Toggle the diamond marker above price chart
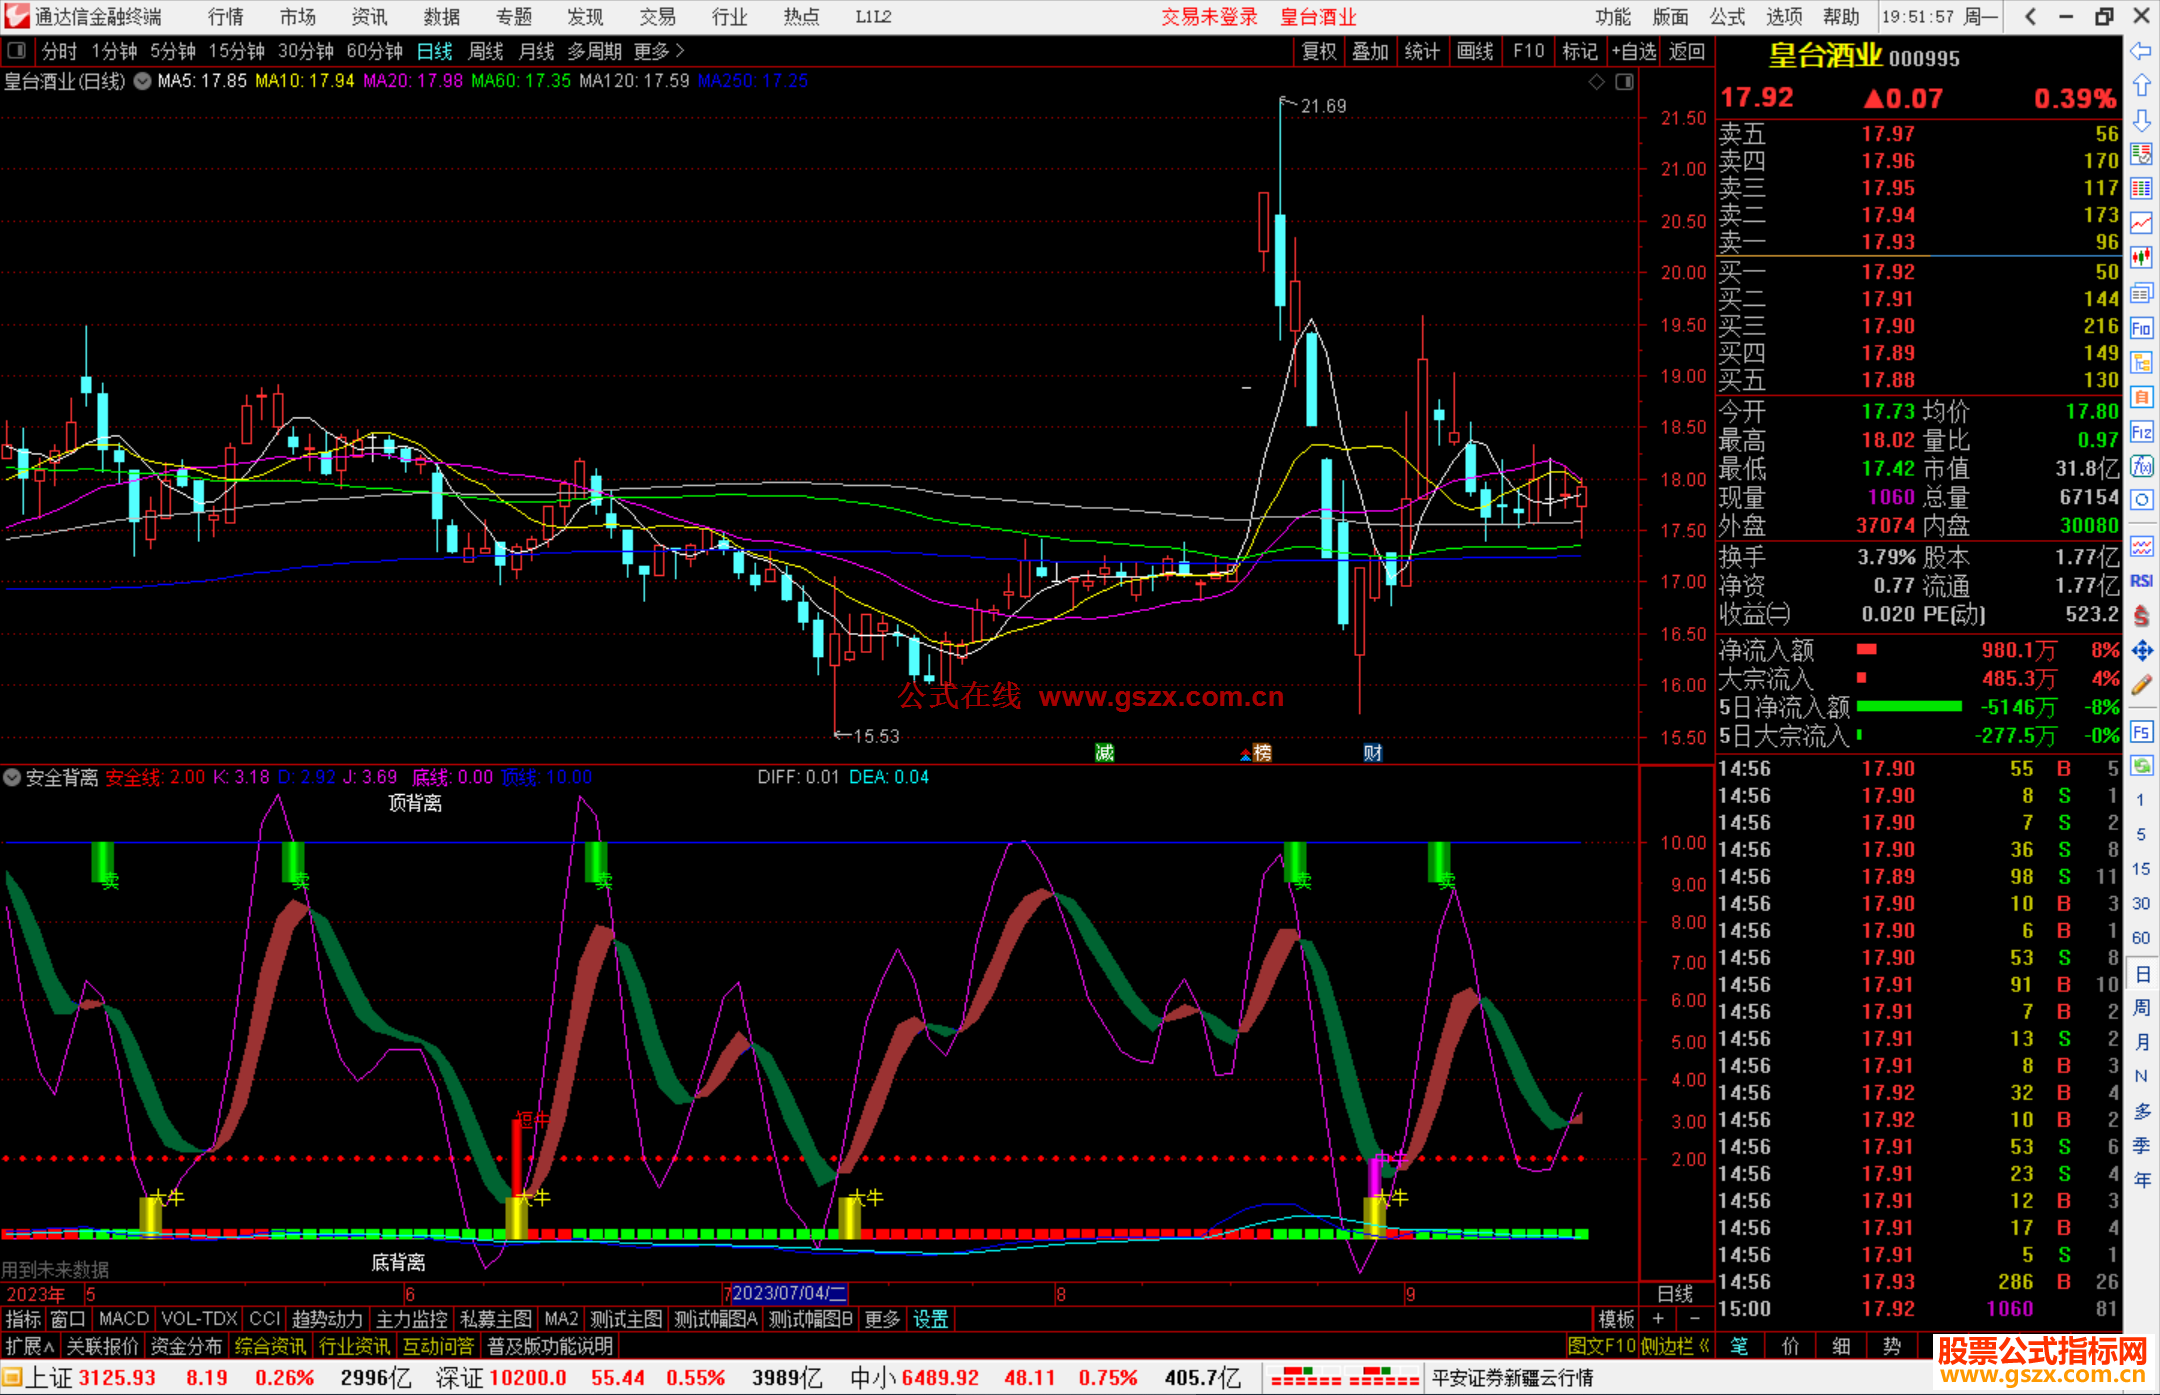 coord(1596,82)
